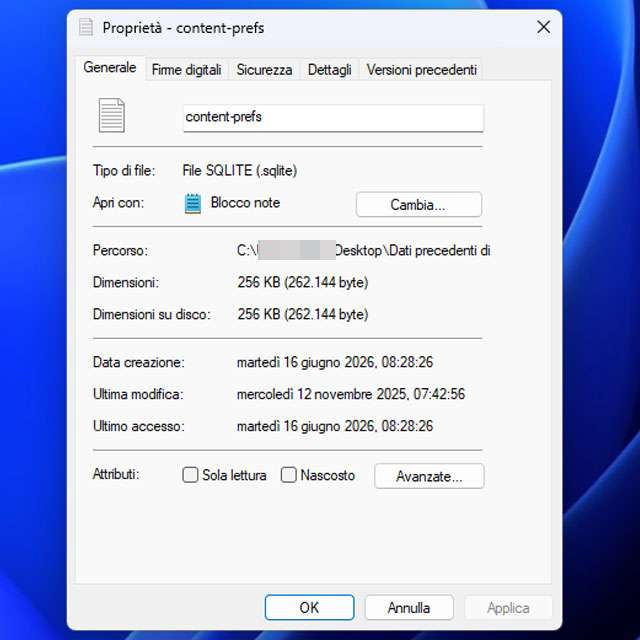Viewport: 640px width, 640px height.
Task: Click the Ultima modifica date mercoledì 12 novembre
Action: pyautogui.click(x=351, y=394)
